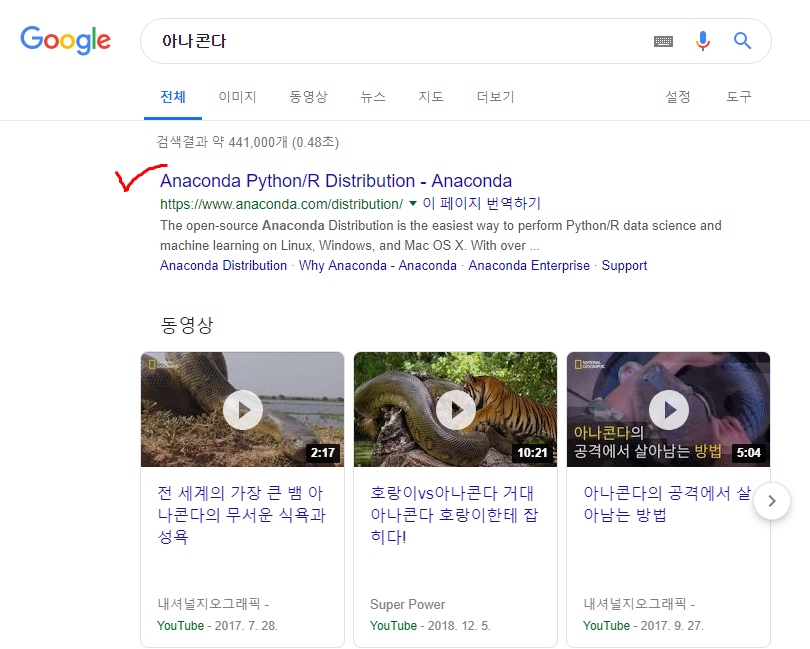Open video title 호랑이vs아나콘다 거대
The image size is (810, 649).
(454, 515)
